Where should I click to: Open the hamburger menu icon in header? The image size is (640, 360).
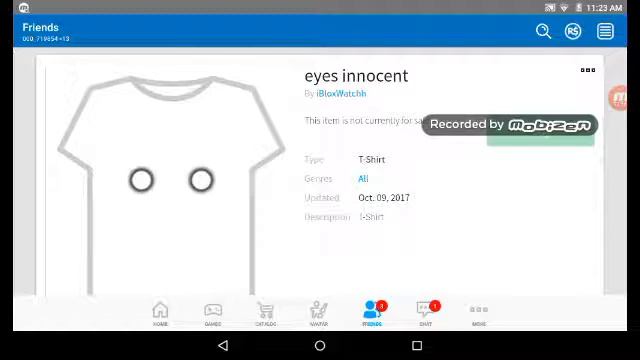pos(605,31)
